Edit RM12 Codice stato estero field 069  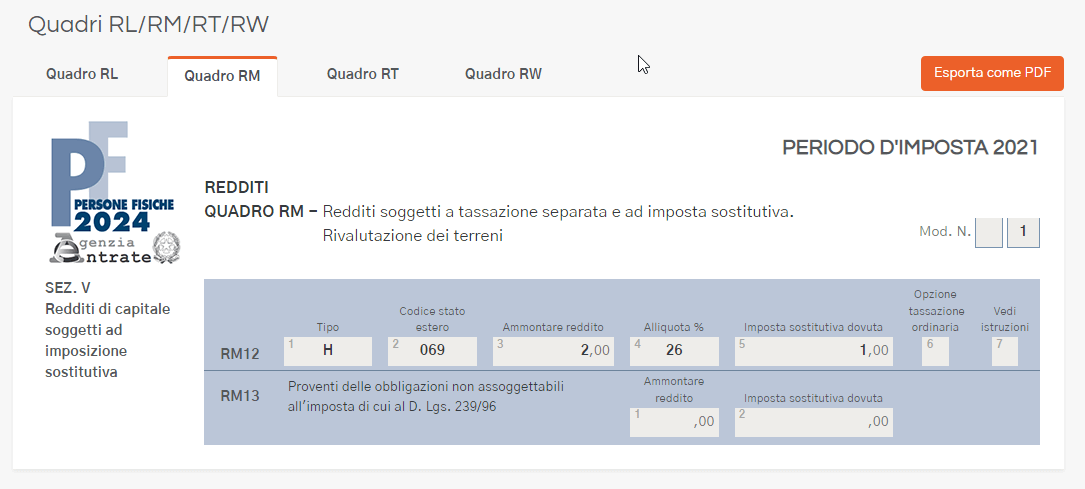pos(432,351)
